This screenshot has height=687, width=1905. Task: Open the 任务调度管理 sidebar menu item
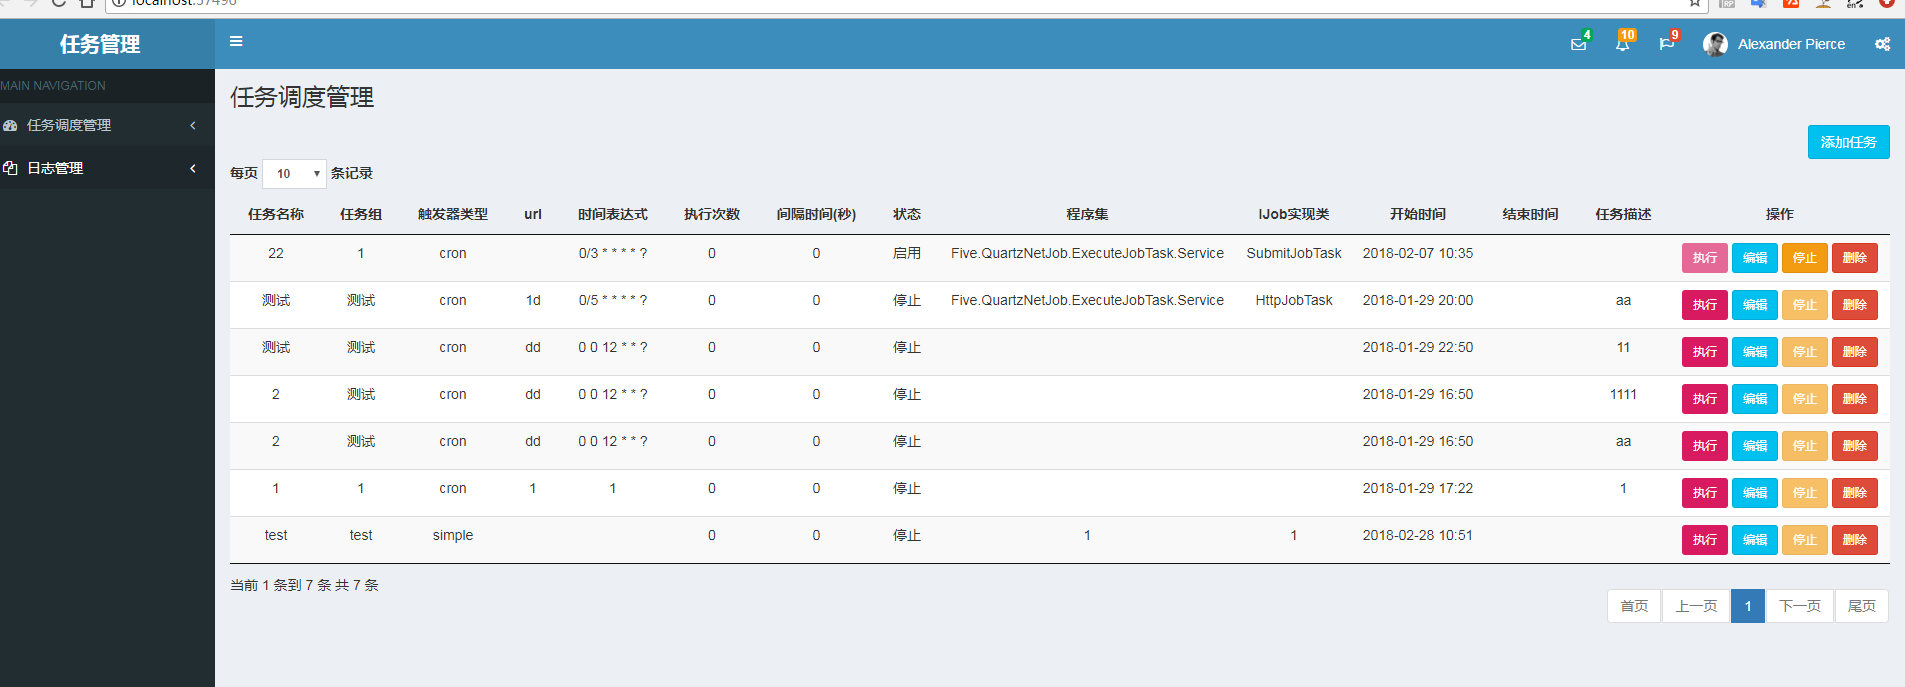click(x=107, y=125)
